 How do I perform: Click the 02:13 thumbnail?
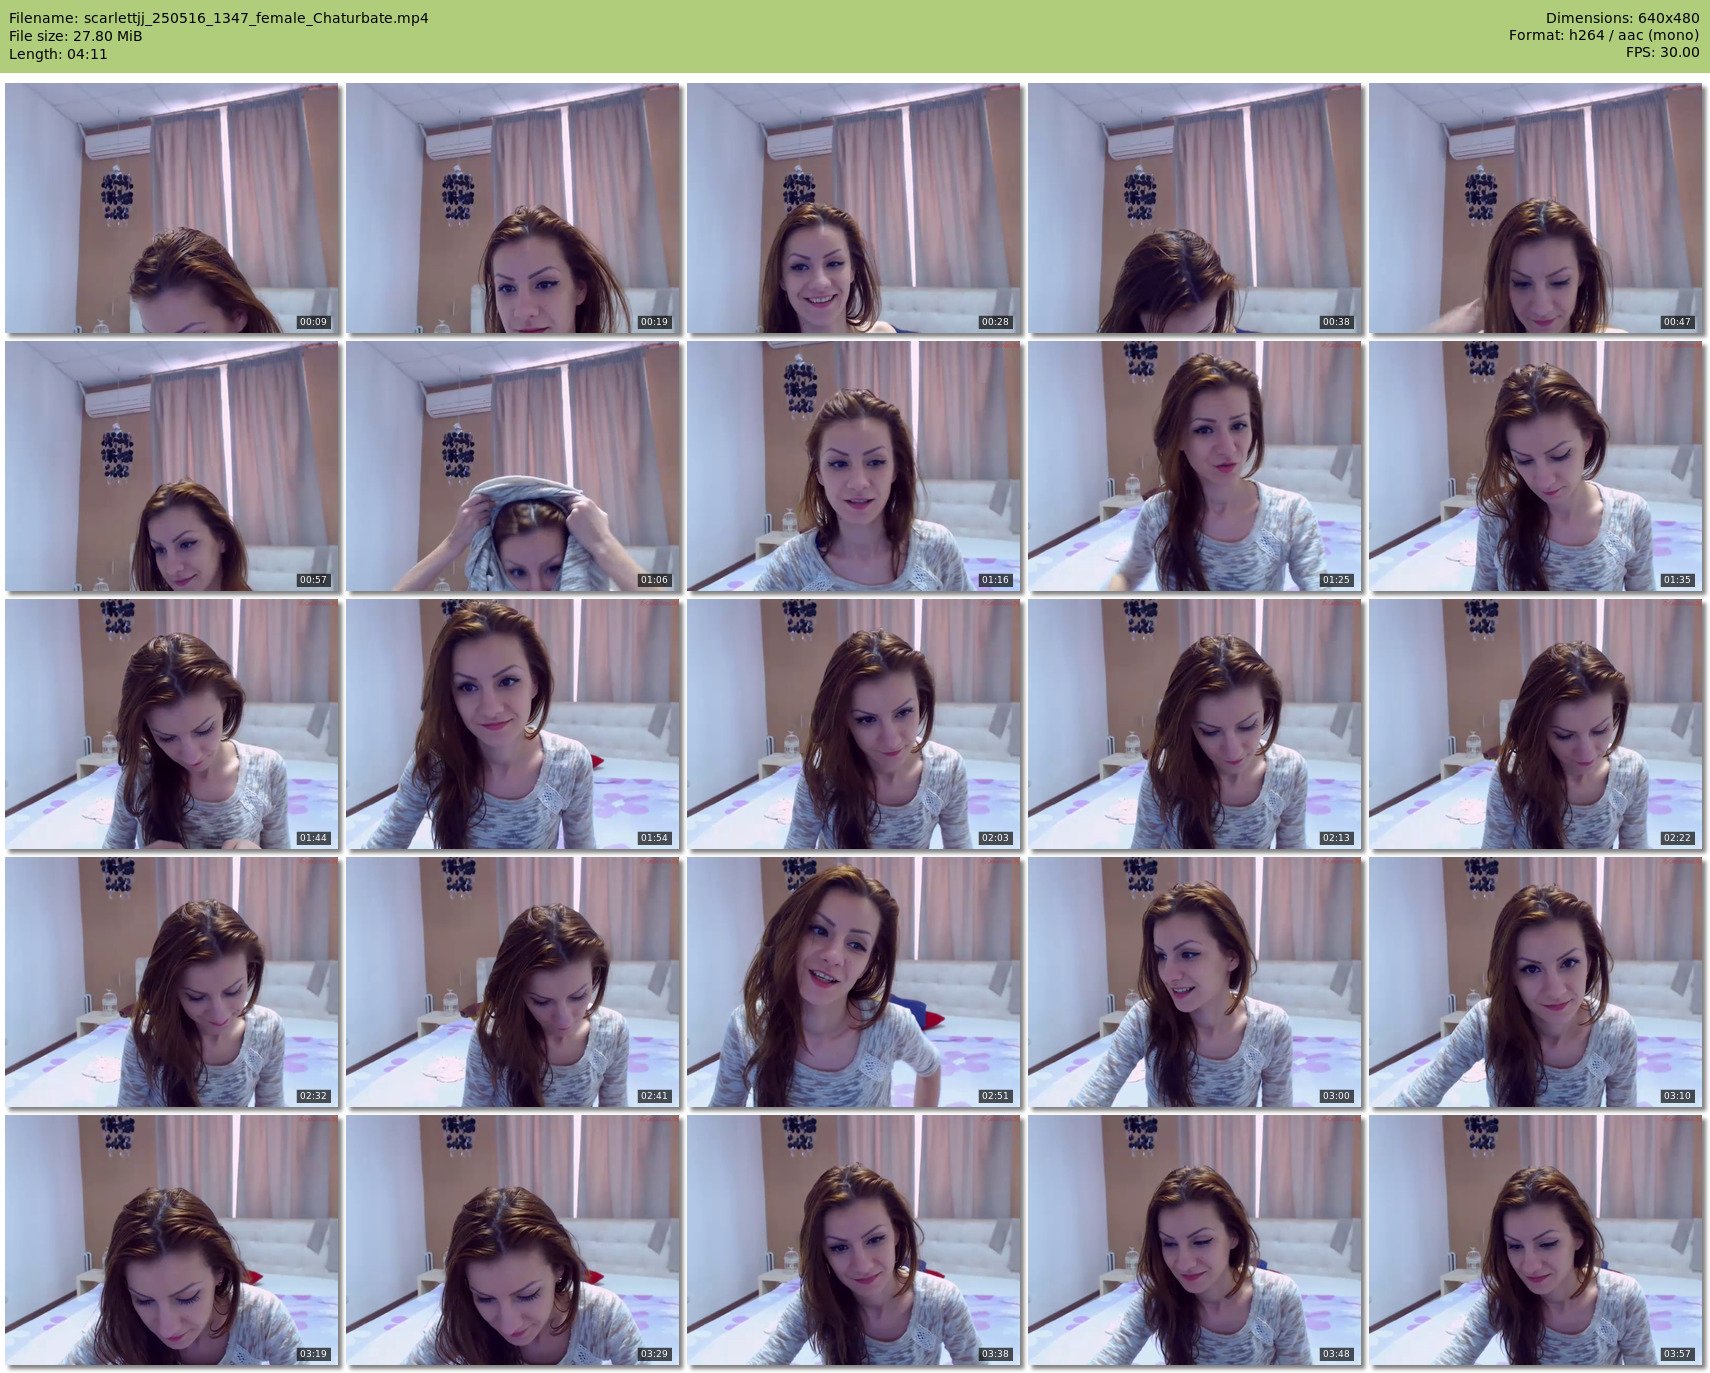(1195, 724)
